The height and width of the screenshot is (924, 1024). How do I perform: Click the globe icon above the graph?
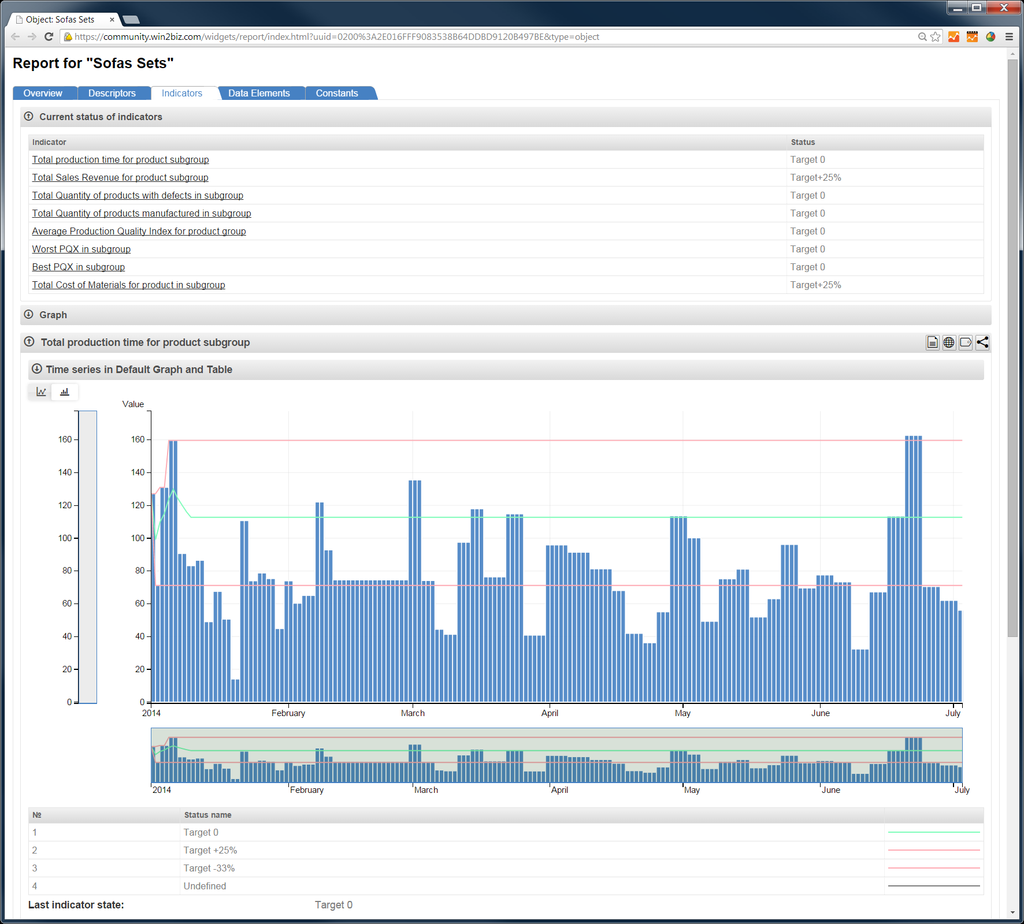[x=947, y=342]
